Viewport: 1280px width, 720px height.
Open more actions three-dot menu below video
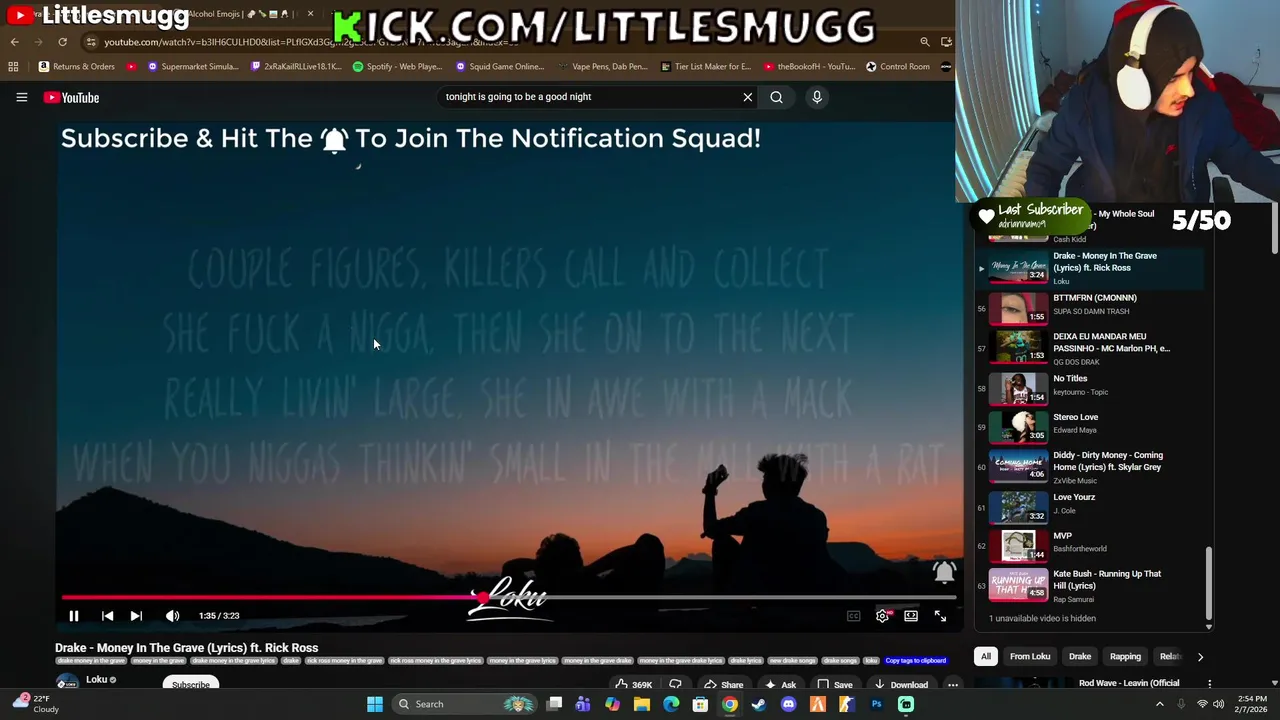coord(952,685)
